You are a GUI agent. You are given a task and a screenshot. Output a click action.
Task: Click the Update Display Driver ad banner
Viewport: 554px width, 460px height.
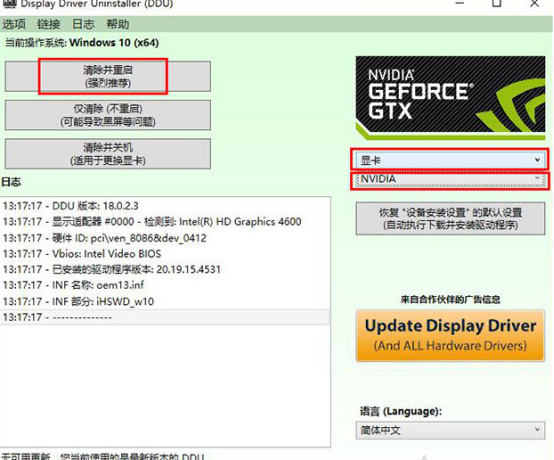(450, 335)
